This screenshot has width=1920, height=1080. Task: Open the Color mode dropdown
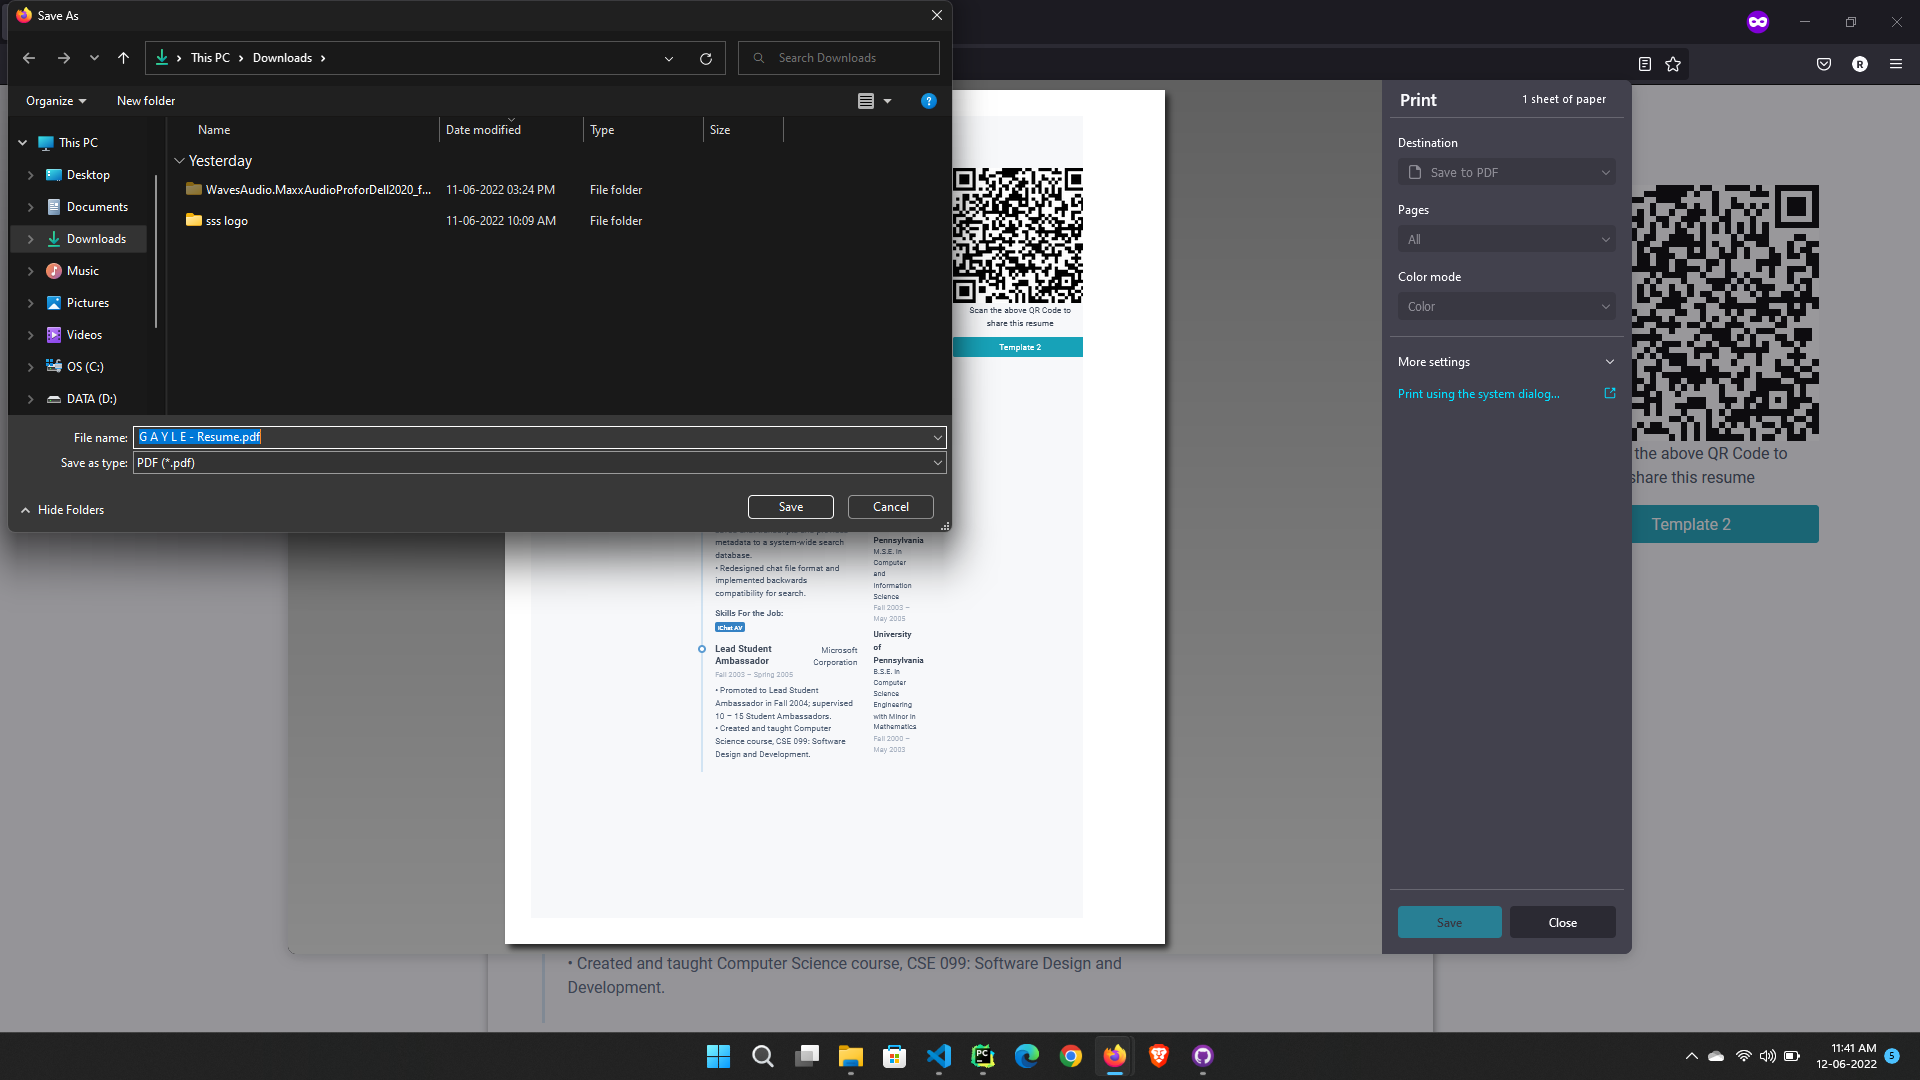(x=1506, y=307)
